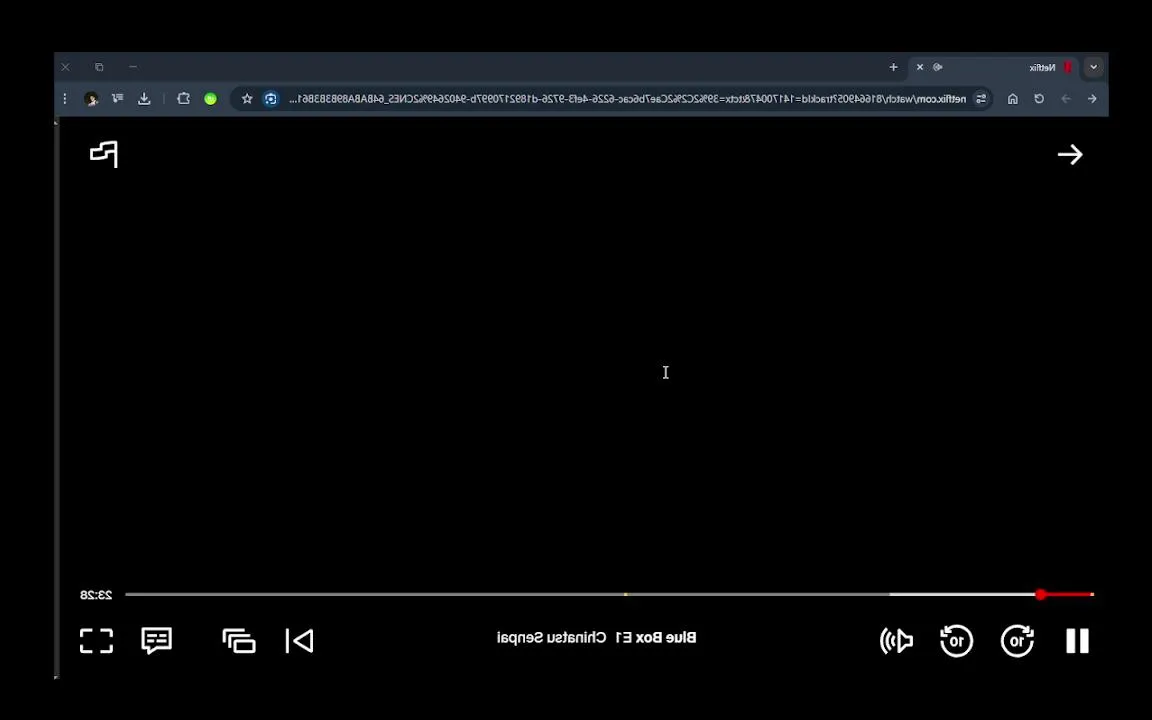Open the episodes list icon
The image size is (1152, 720).
(x=239, y=641)
